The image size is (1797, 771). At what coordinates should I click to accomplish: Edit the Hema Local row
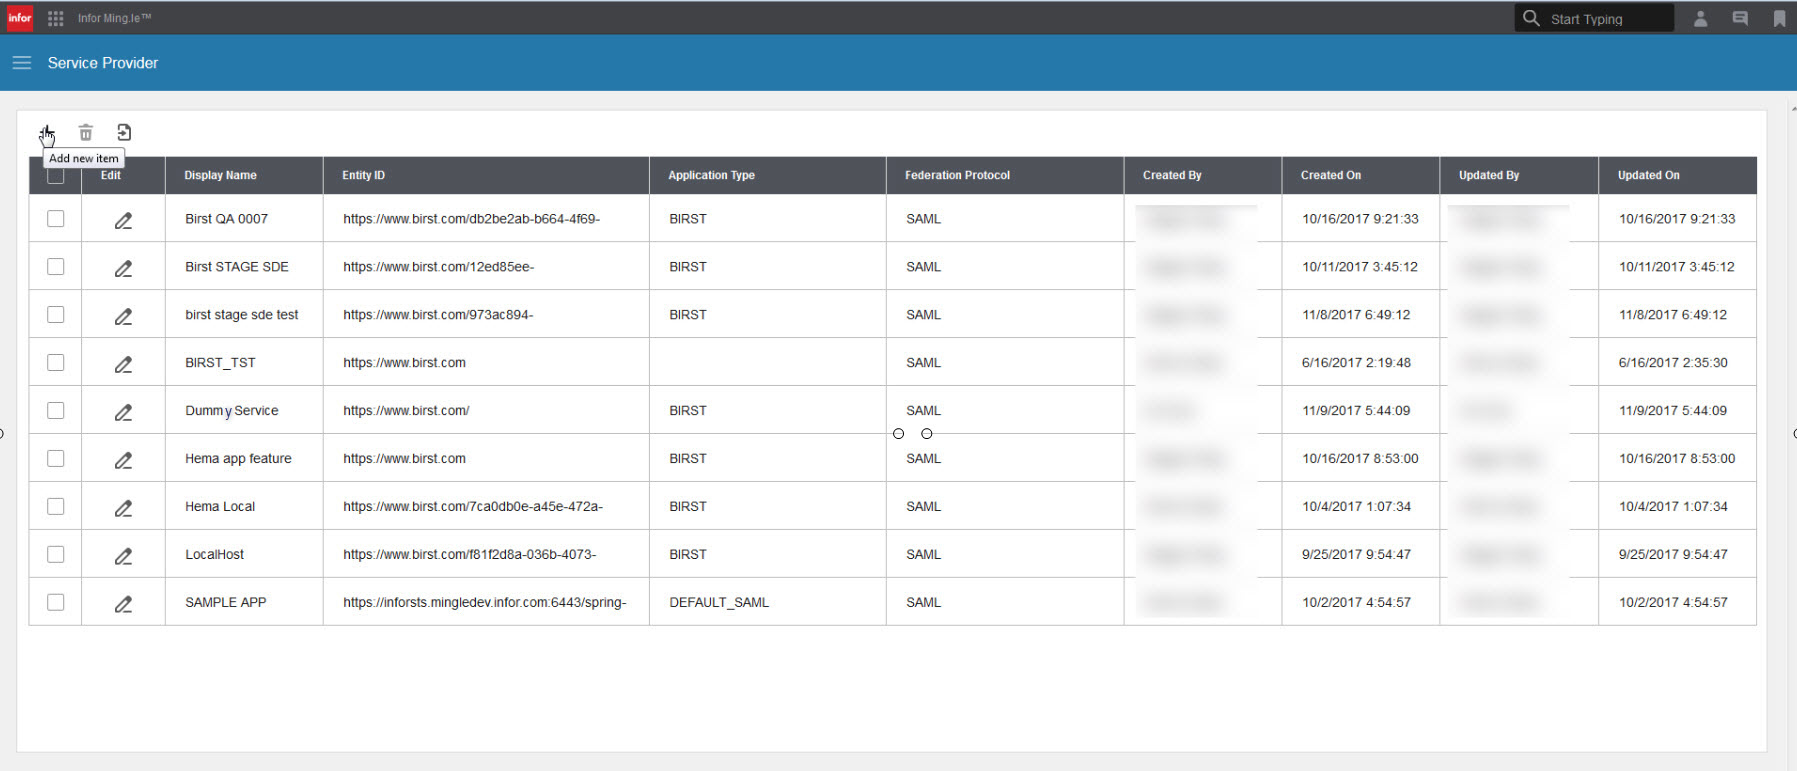pos(123,508)
